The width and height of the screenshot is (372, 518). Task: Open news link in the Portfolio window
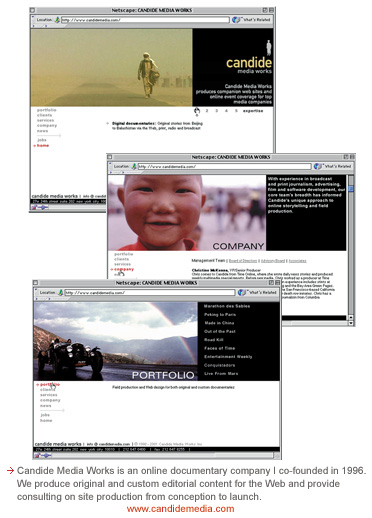point(46,406)
